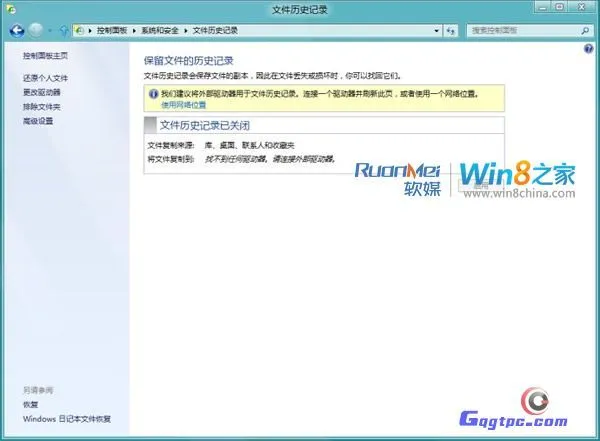Select 控制面板 in the address breadcrumb
The width and height of the screenshot is (600, 441).
click(x=112, y=30)
